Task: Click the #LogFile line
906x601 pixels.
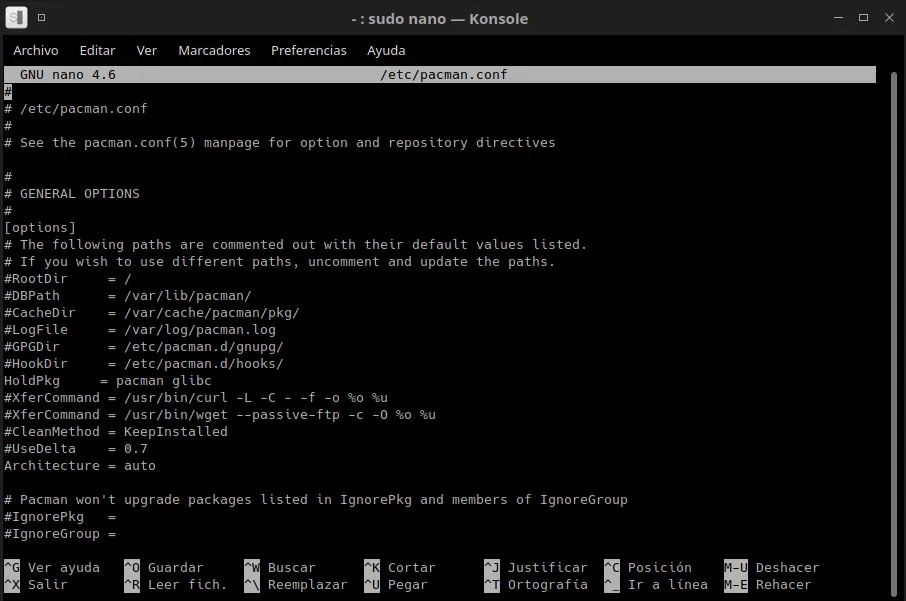Action: pyautogui.click(x=140, y=329)
